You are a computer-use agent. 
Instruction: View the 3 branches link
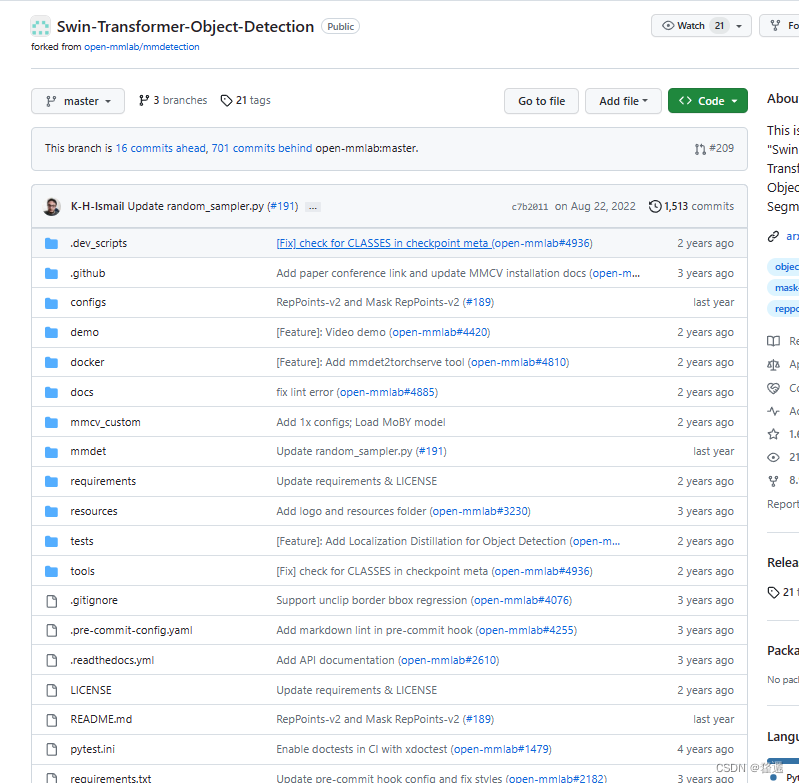click(173, 100)
